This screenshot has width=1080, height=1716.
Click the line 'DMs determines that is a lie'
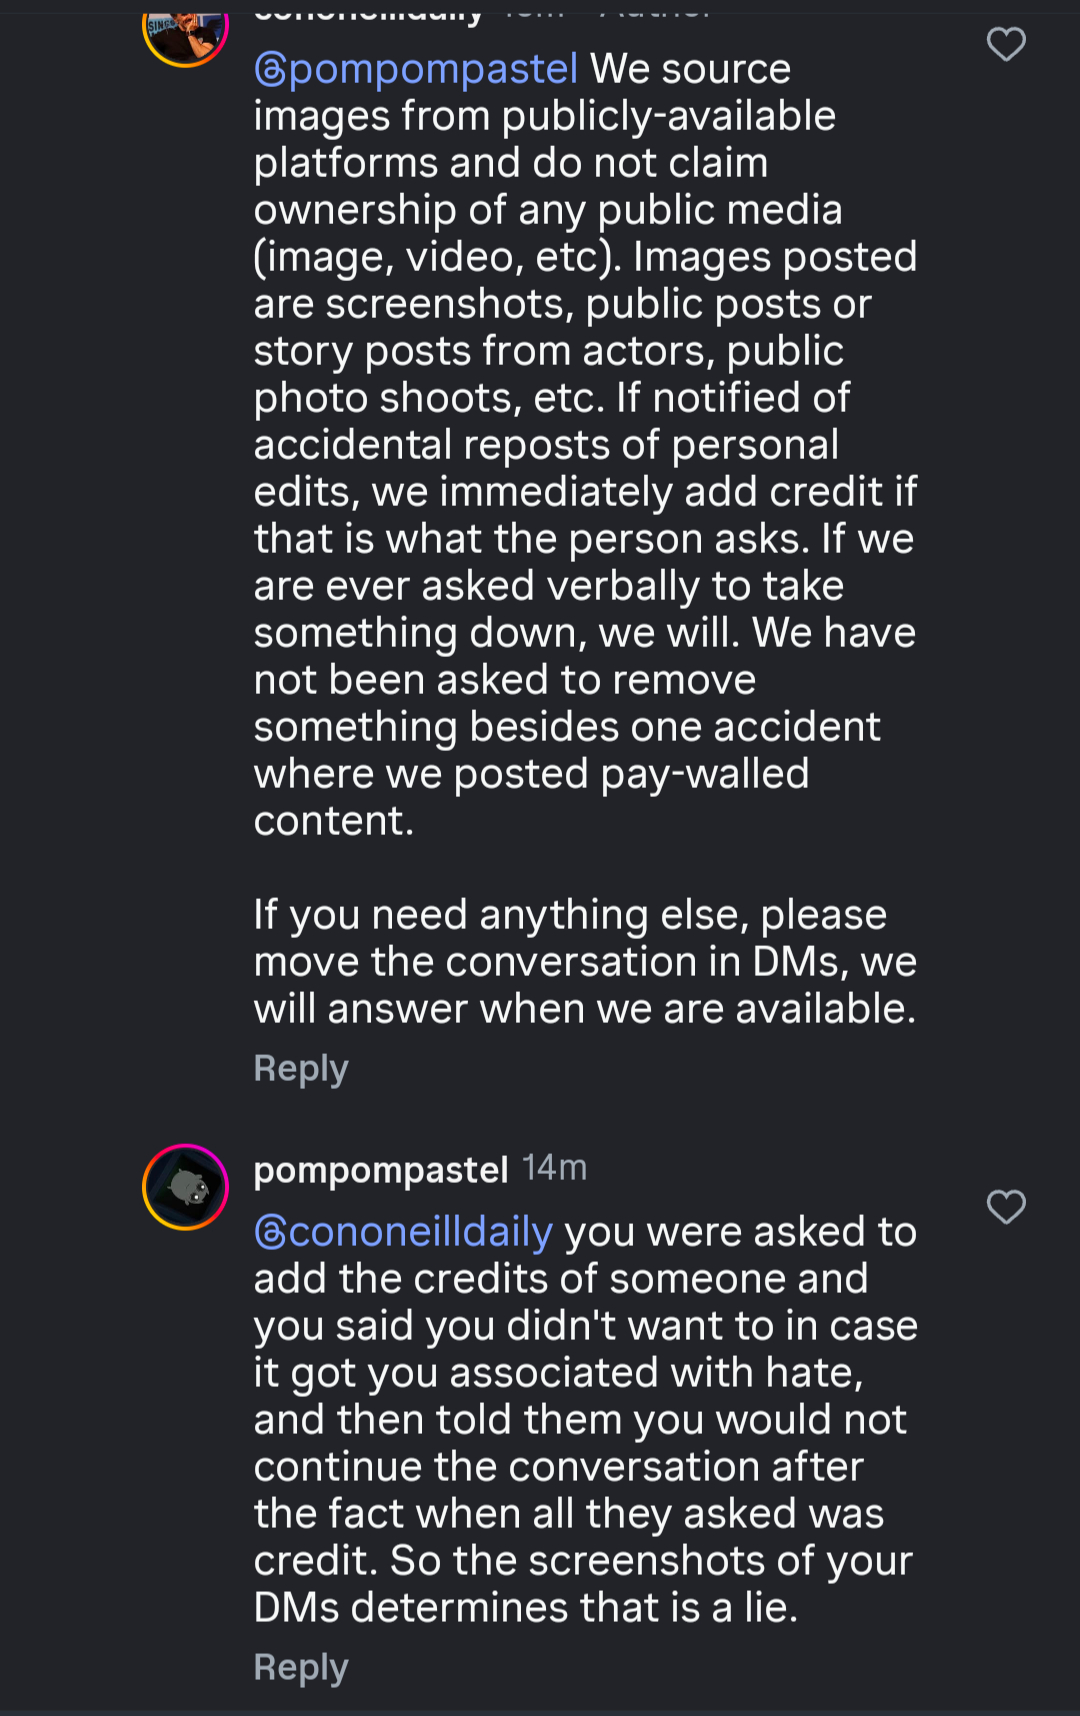[x=526, y=1608]
